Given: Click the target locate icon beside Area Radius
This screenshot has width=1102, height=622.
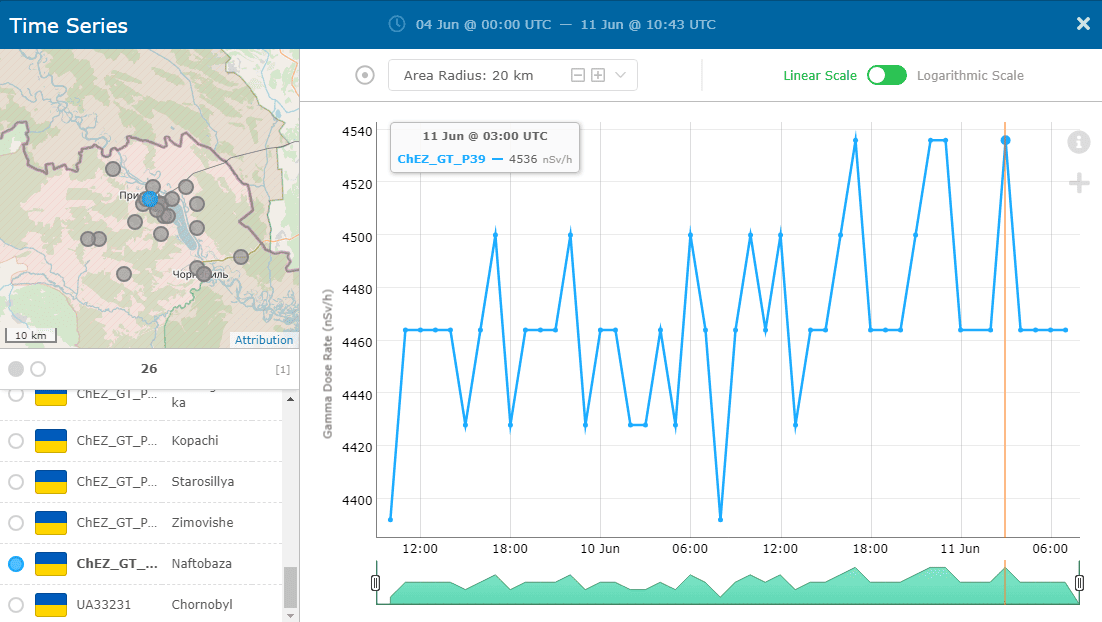Looking at the screenshot, I should coord(365,75).
